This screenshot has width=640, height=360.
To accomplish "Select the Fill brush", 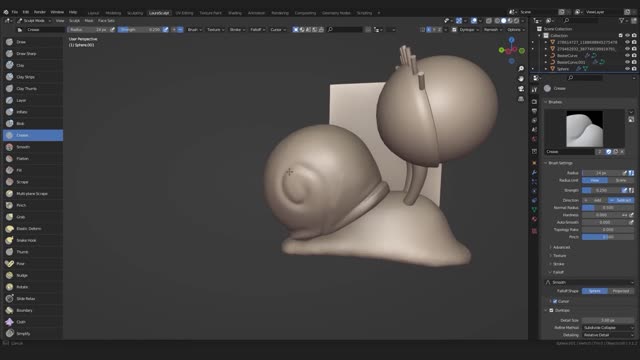I will (33, 170).
